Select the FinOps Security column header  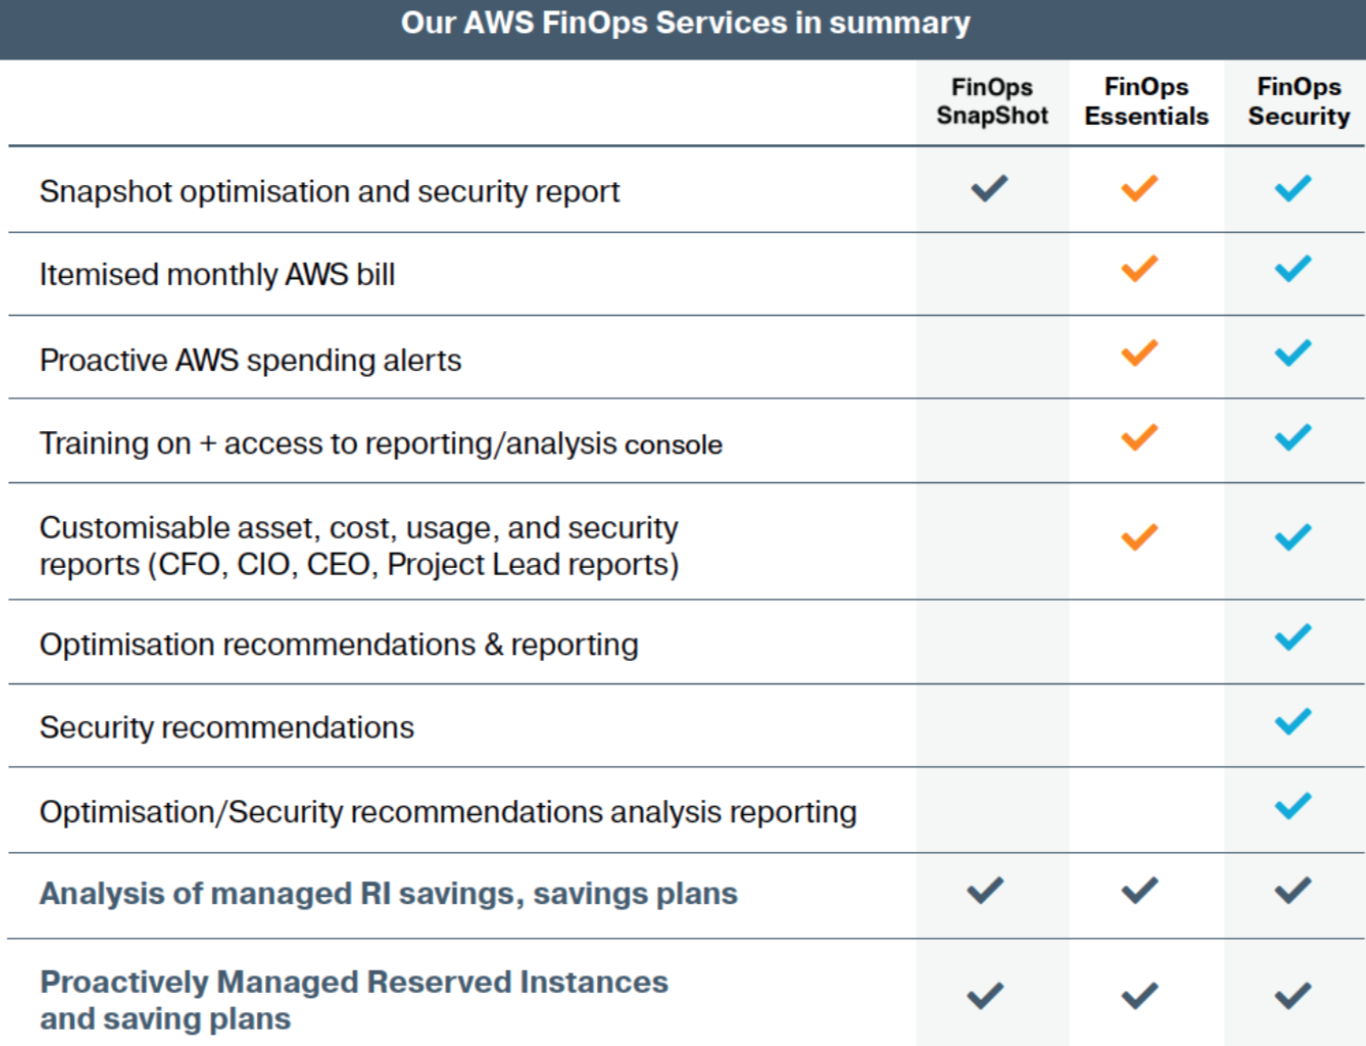[1299, 101]
